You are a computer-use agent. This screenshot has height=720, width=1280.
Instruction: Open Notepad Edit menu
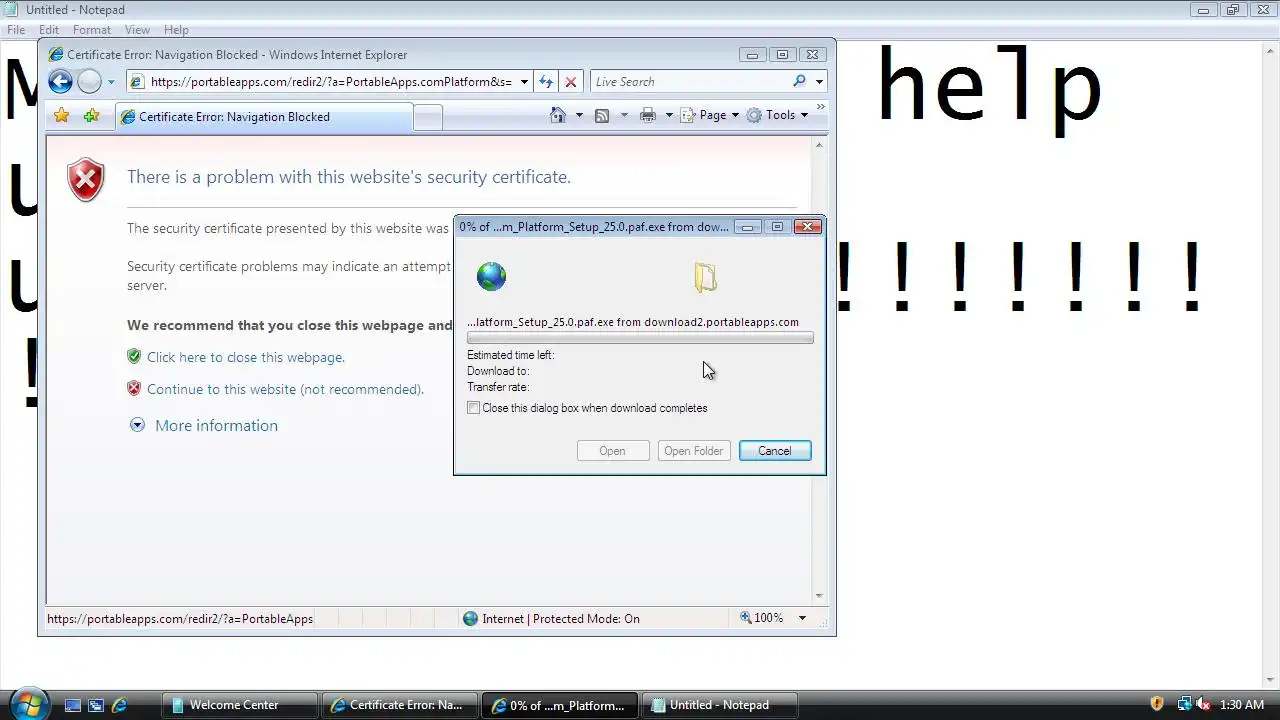49,30
